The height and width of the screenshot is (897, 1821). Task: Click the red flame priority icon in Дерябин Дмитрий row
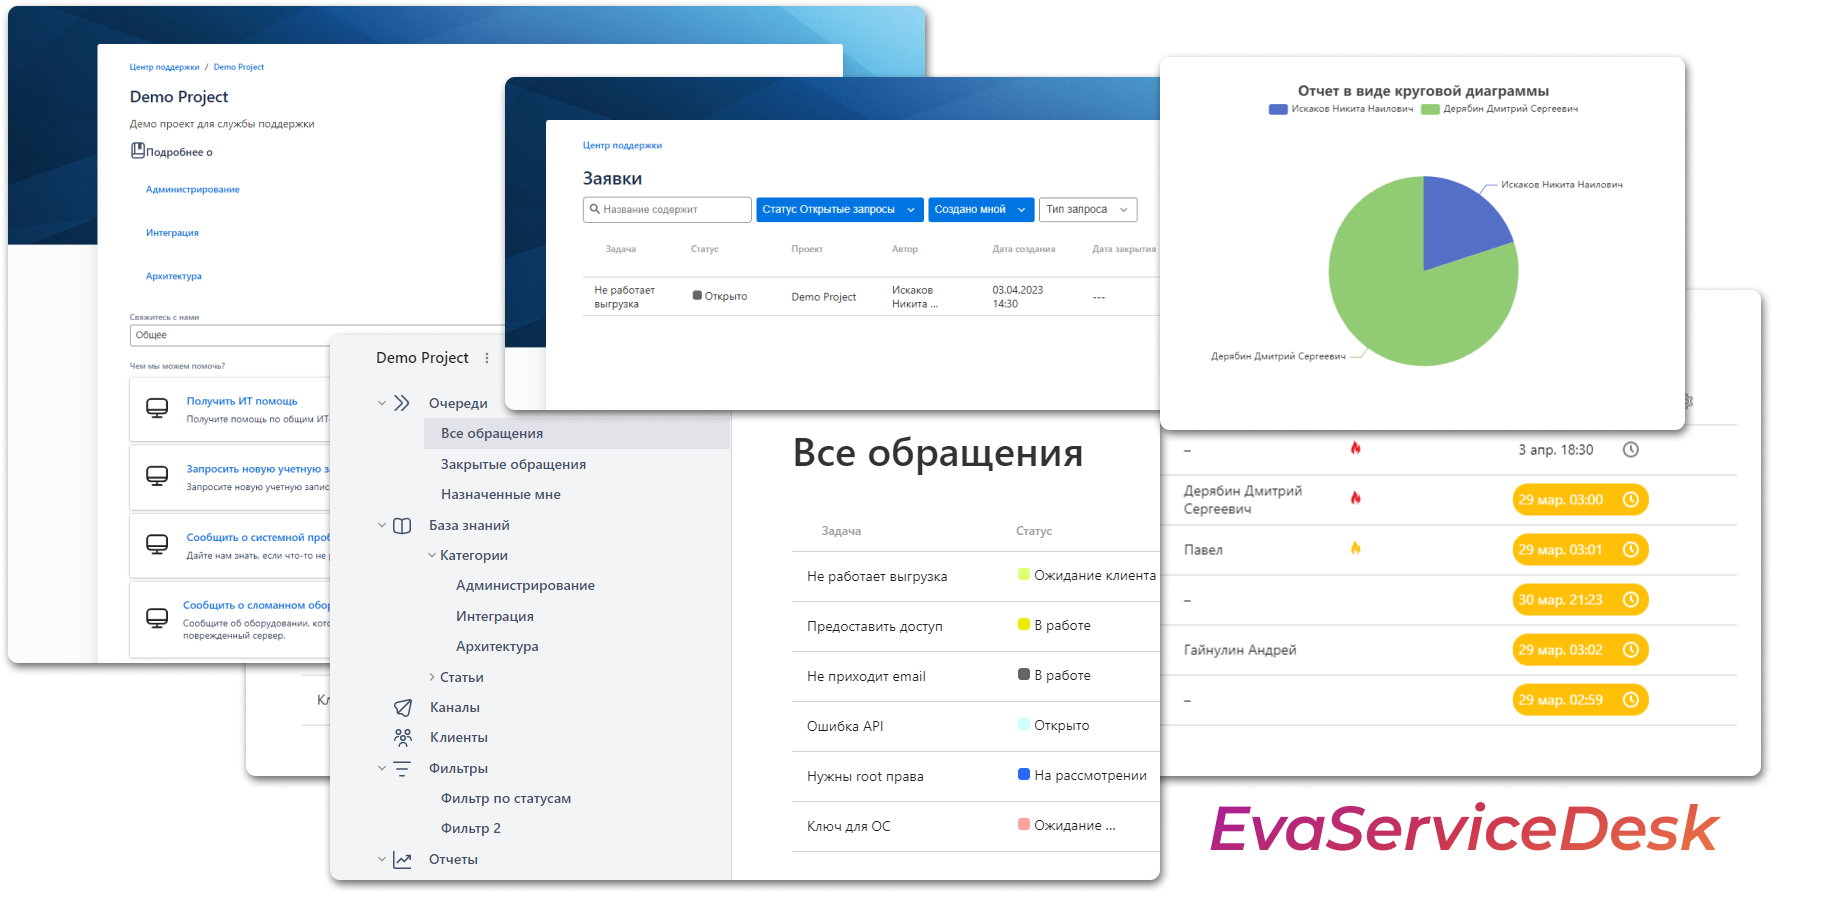1355,497
